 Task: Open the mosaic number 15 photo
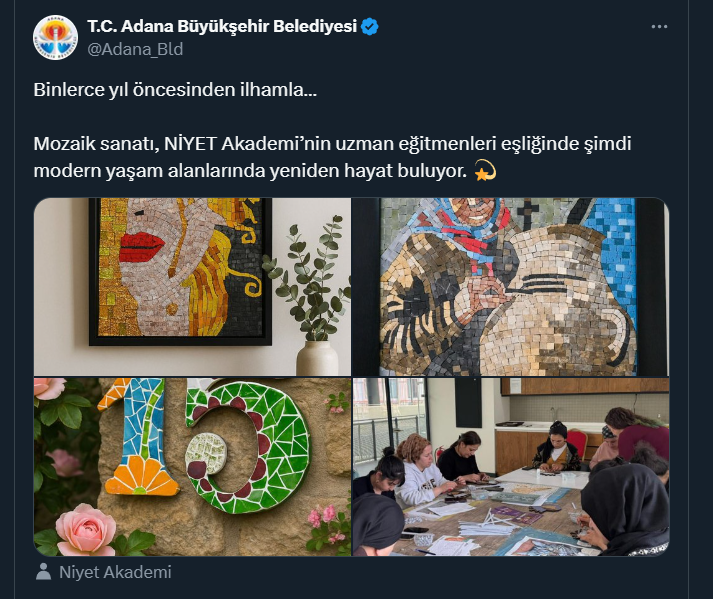coord(192,467)
